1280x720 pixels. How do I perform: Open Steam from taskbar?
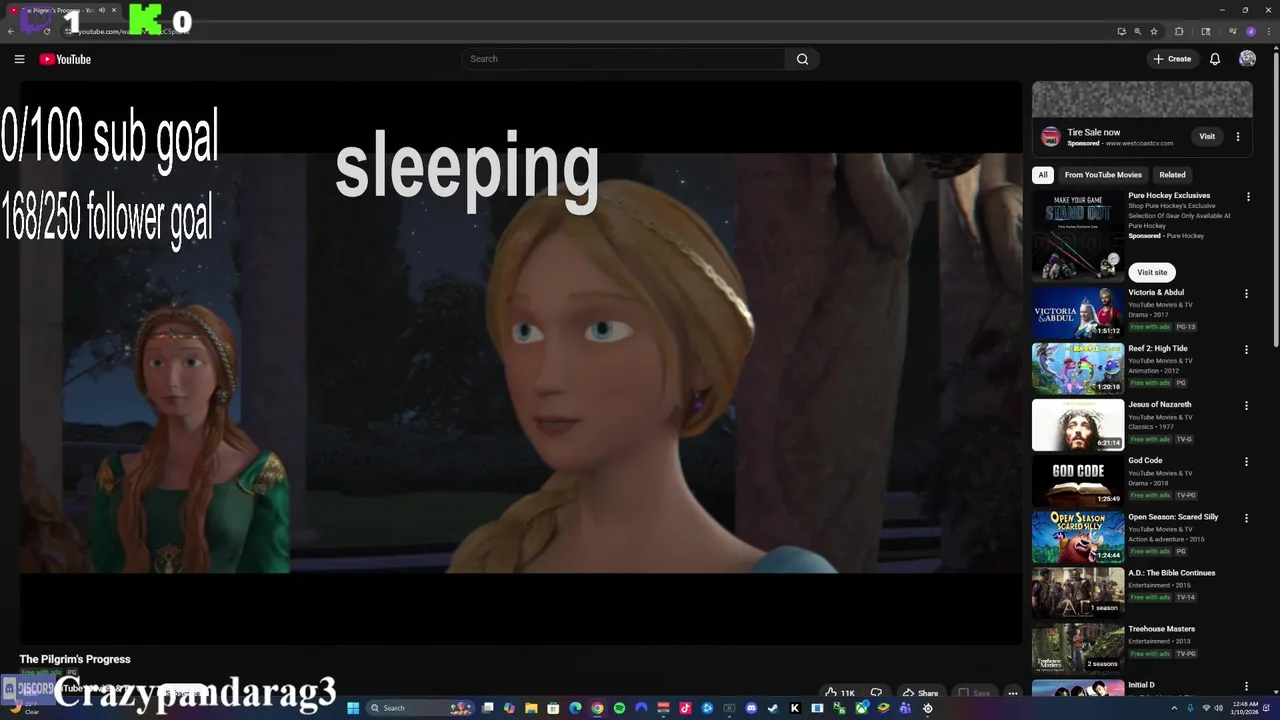point(772,708)
